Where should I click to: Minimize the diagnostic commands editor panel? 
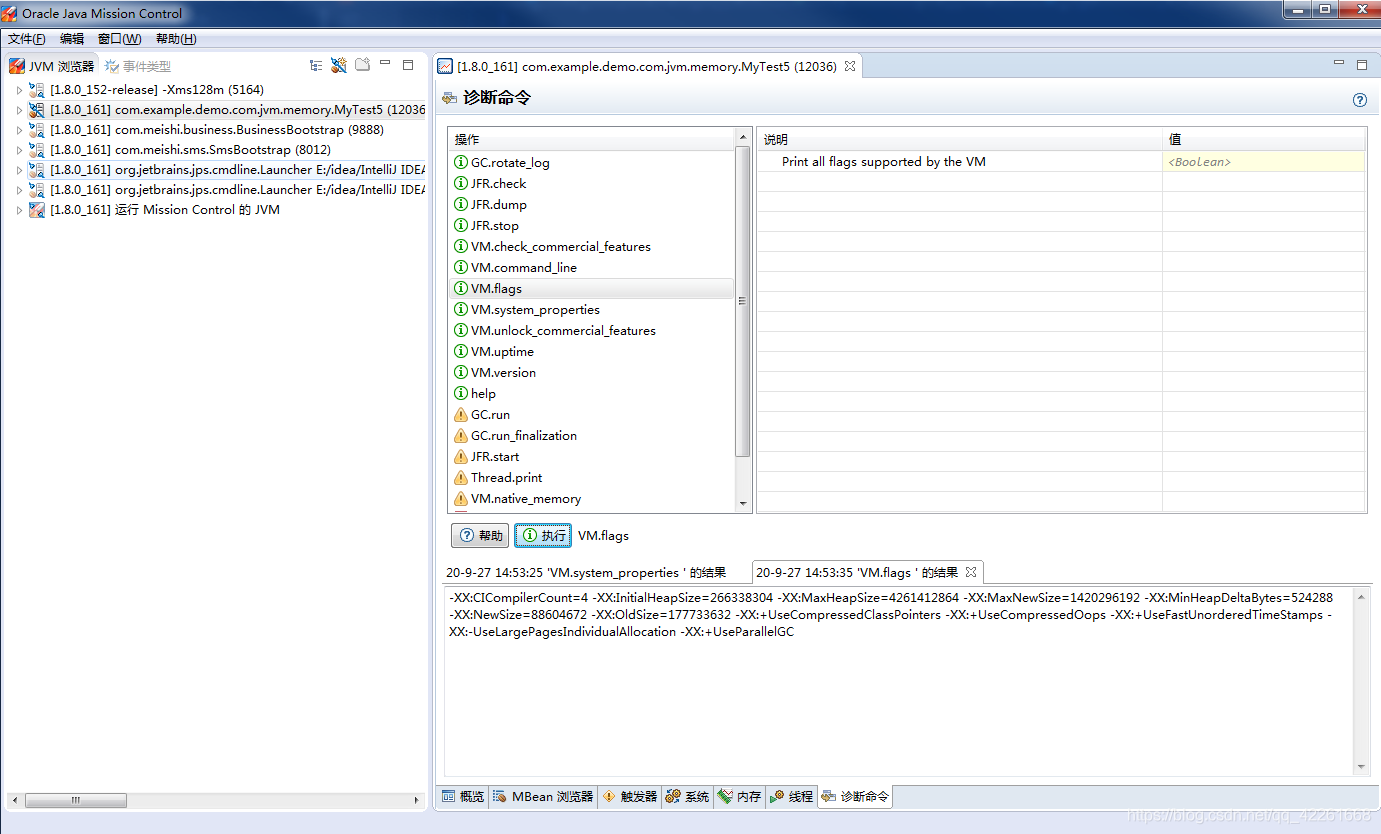click(x=1339, y=64)
